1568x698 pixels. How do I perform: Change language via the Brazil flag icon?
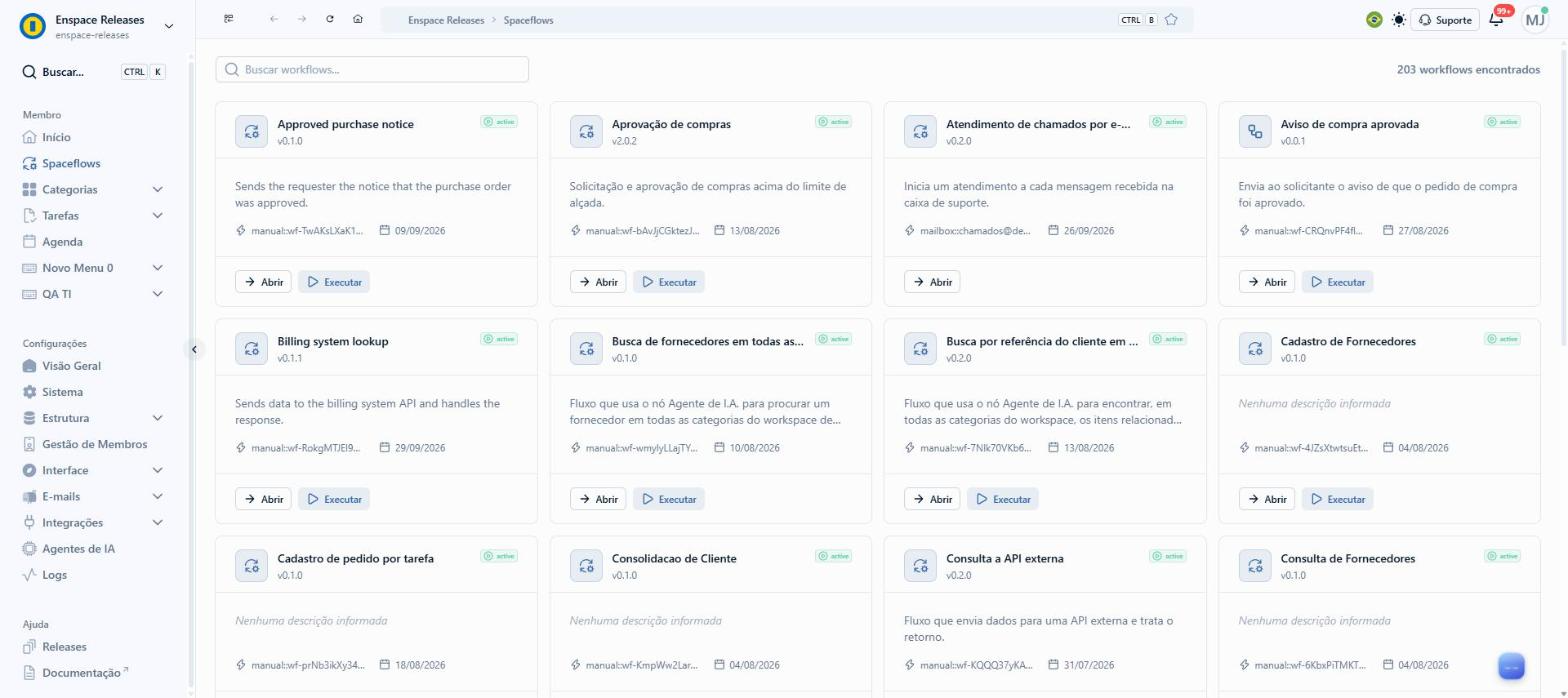click(x=1374, y=20)
